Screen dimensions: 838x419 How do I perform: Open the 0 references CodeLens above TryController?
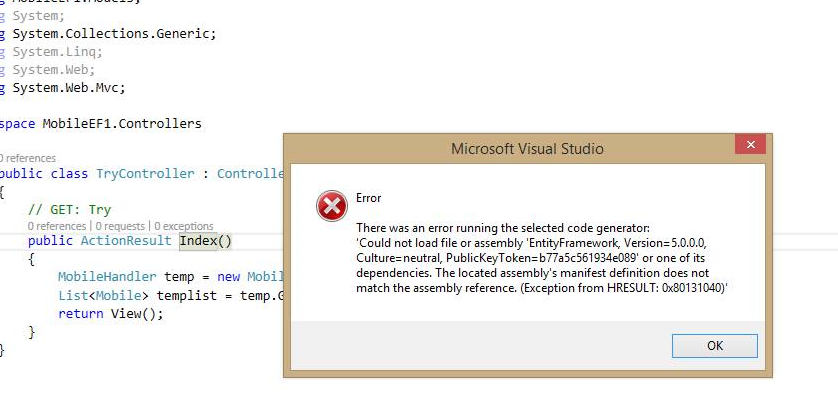click(27, 158)
